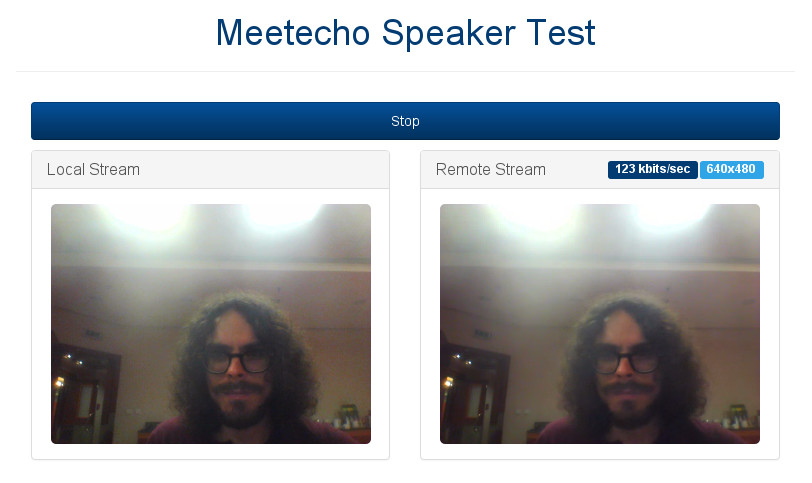Select the Meetecho Speaker Test heading
The height and width of the screenshot is (483, 812).
tap(405, 33)
